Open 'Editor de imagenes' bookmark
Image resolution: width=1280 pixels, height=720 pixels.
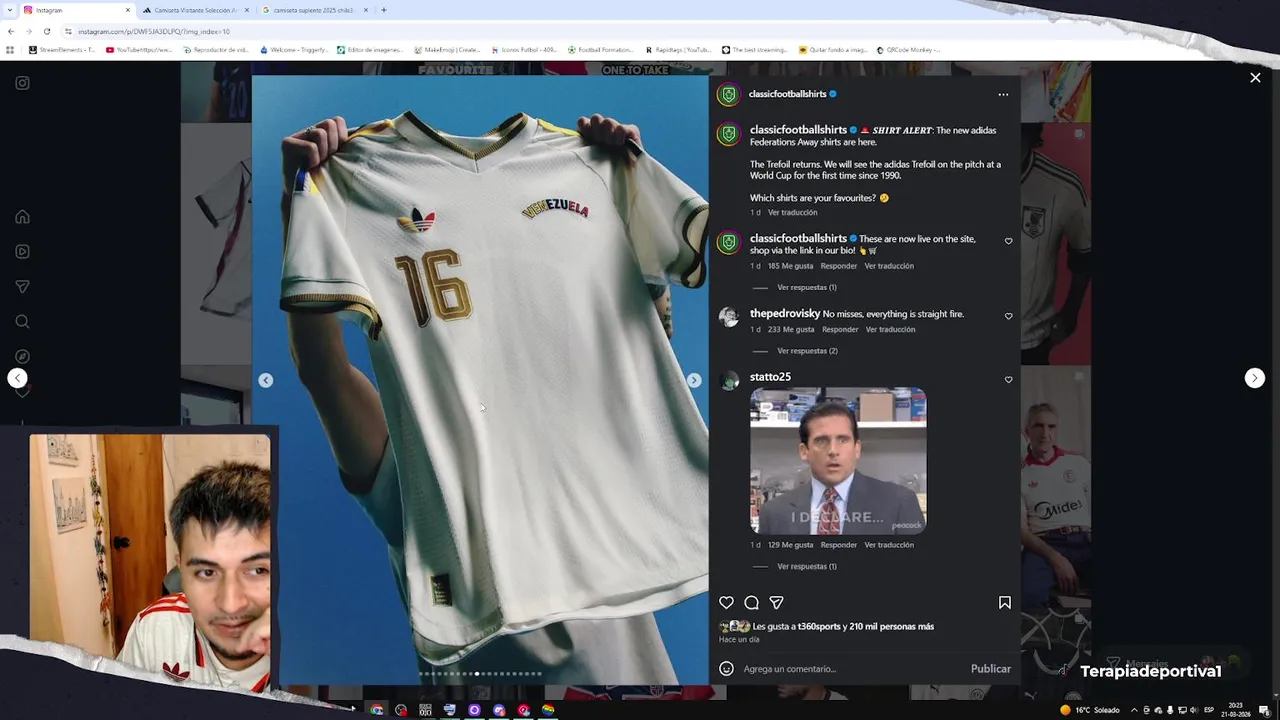(x=369, y=49)
